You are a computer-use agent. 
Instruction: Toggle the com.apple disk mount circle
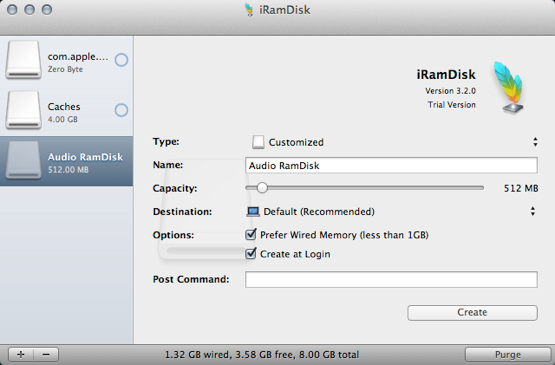[x=121, y=60]
